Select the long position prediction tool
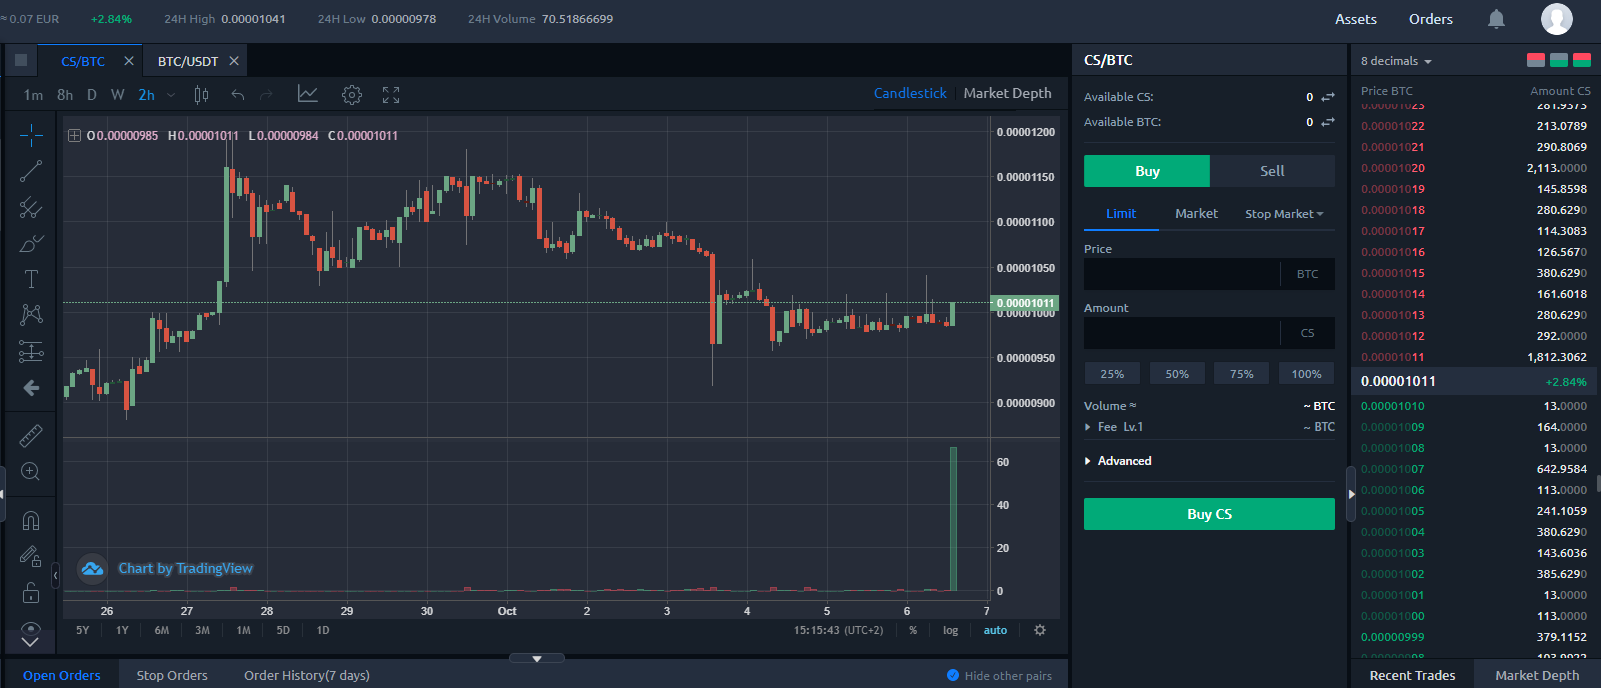 pos(31,351)
